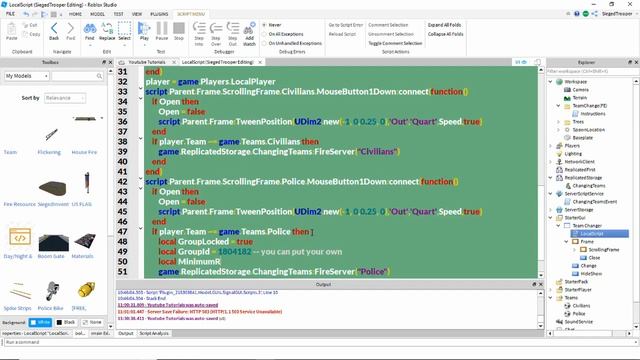The width and height of the screenshot is (640, 360).
Task: Collapse the ReplicatedStorage tree node
Action: pos(550,178)
